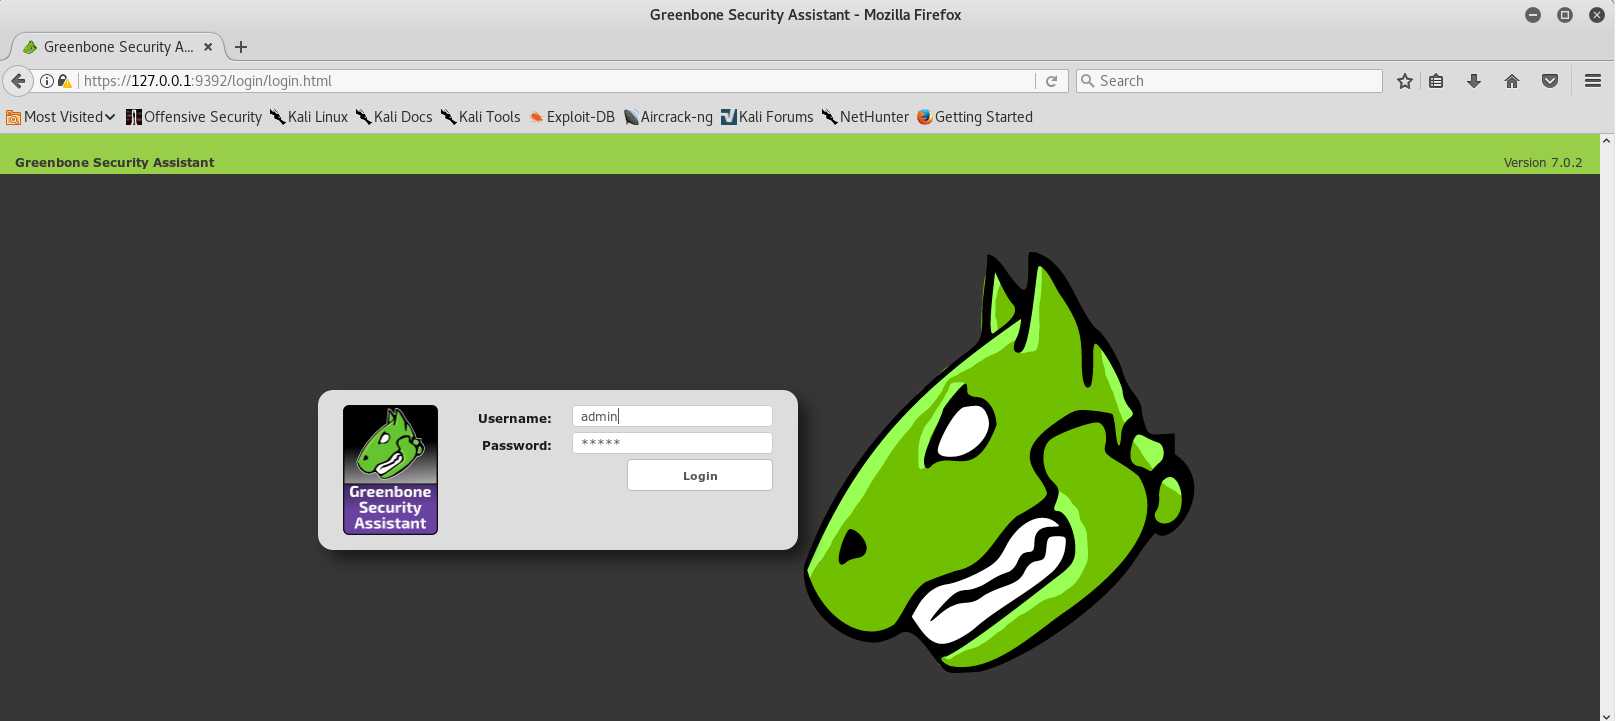Viewport: 1616px width, 721px height.
Task: Open the Pocket icon in toolbar
Action: click(x=1550, y=81)
